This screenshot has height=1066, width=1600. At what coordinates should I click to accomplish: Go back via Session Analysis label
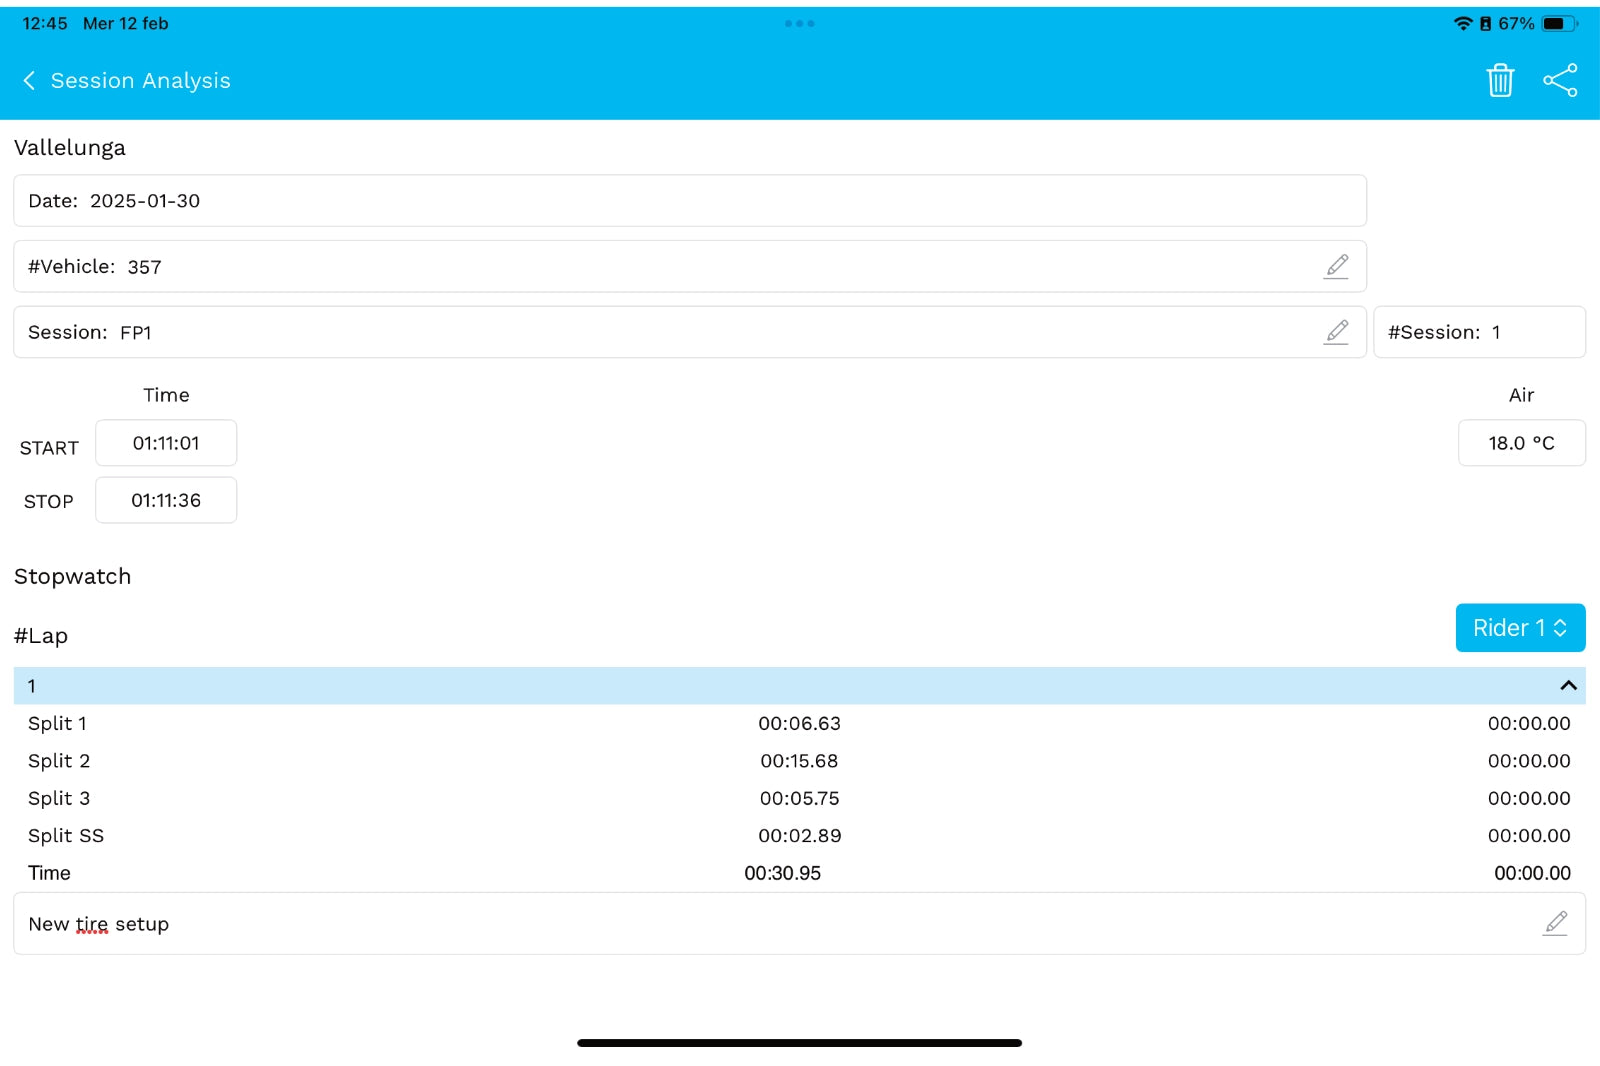(x=140, y=80)
